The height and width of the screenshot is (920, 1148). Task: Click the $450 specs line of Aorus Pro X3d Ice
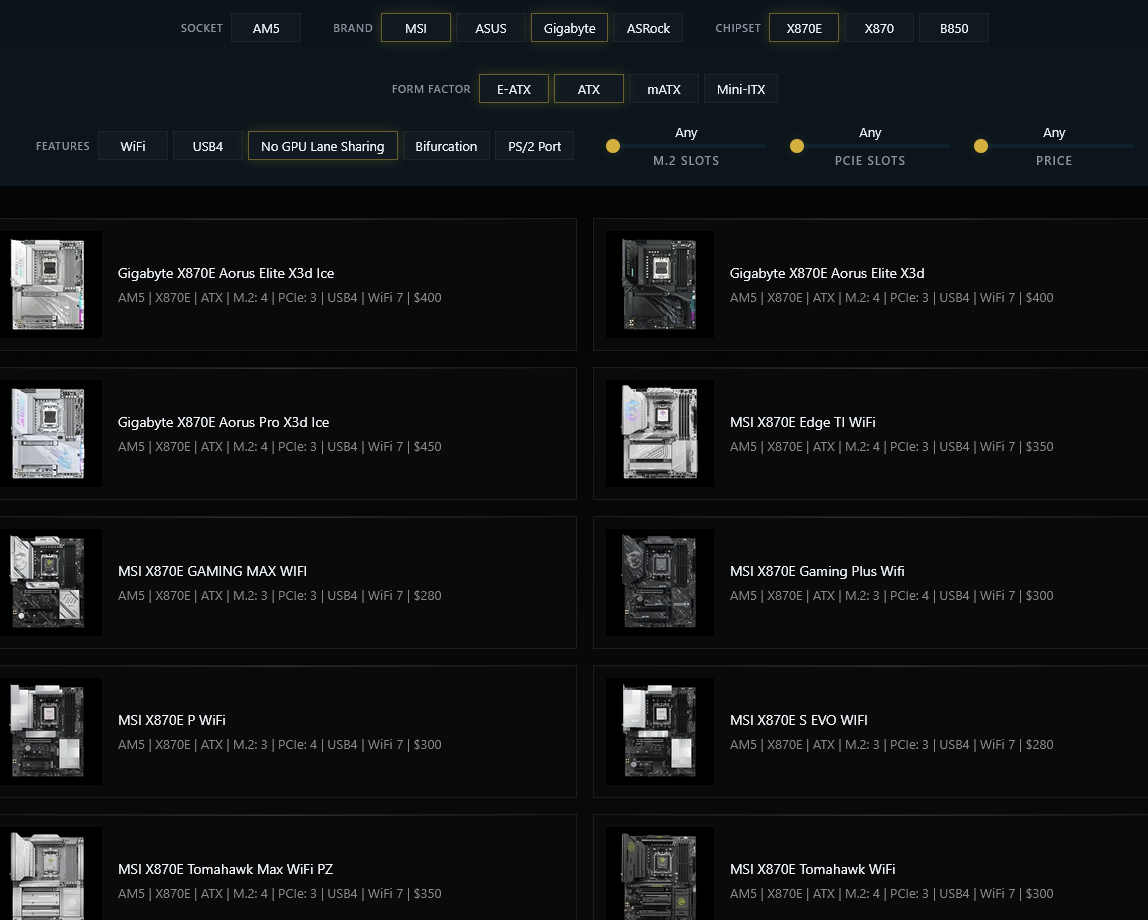click(x=280, y=446)
